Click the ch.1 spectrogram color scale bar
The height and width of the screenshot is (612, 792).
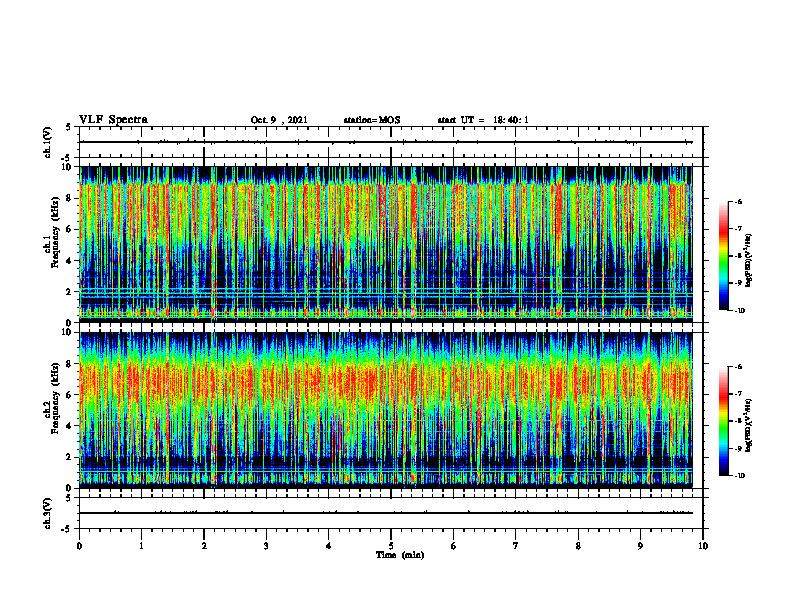click(723, 256)
